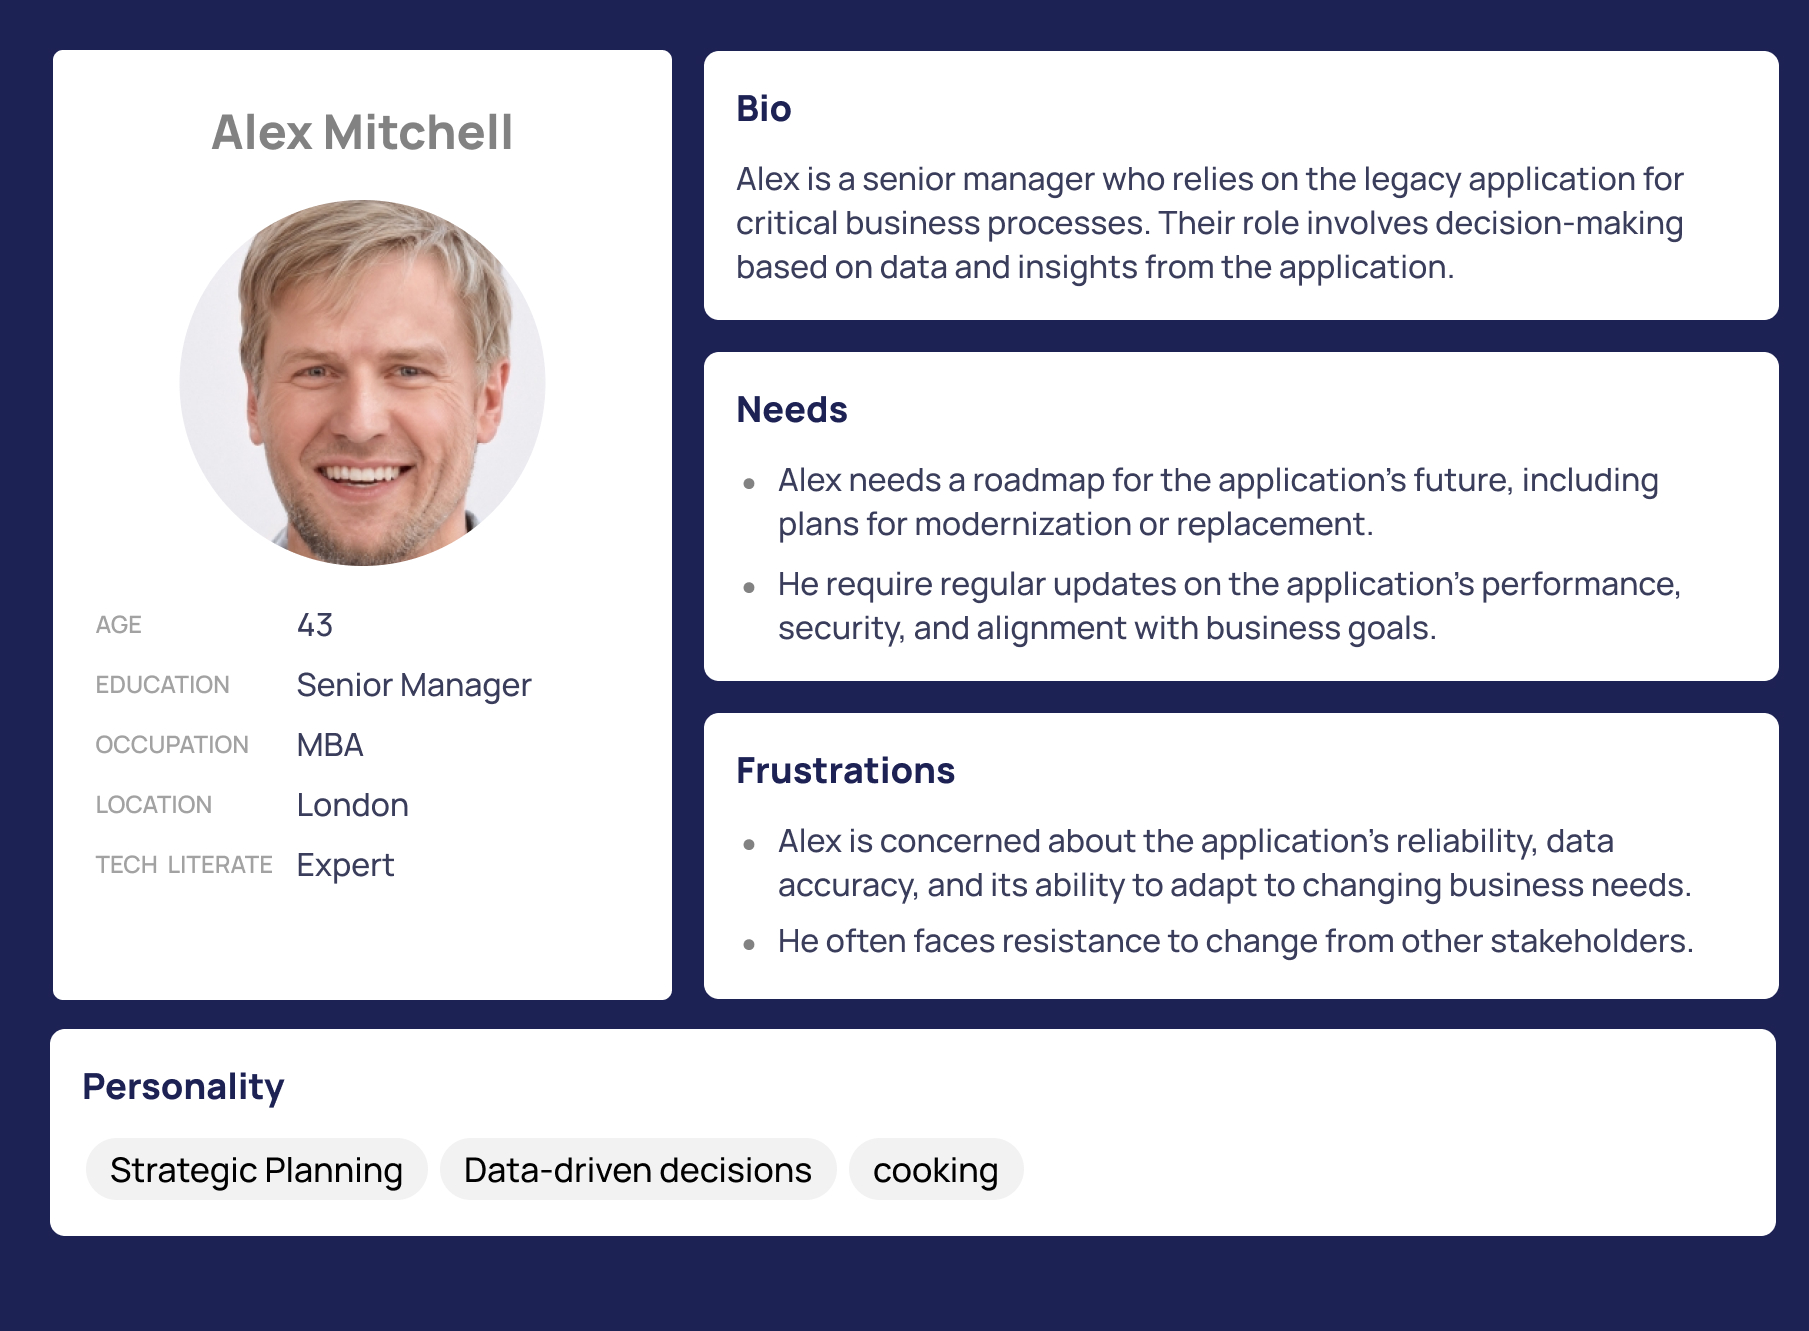Click the Strategic Planning personality tag
Viewport: 1809px width, 1331px height.
[x=256, y=1169]
